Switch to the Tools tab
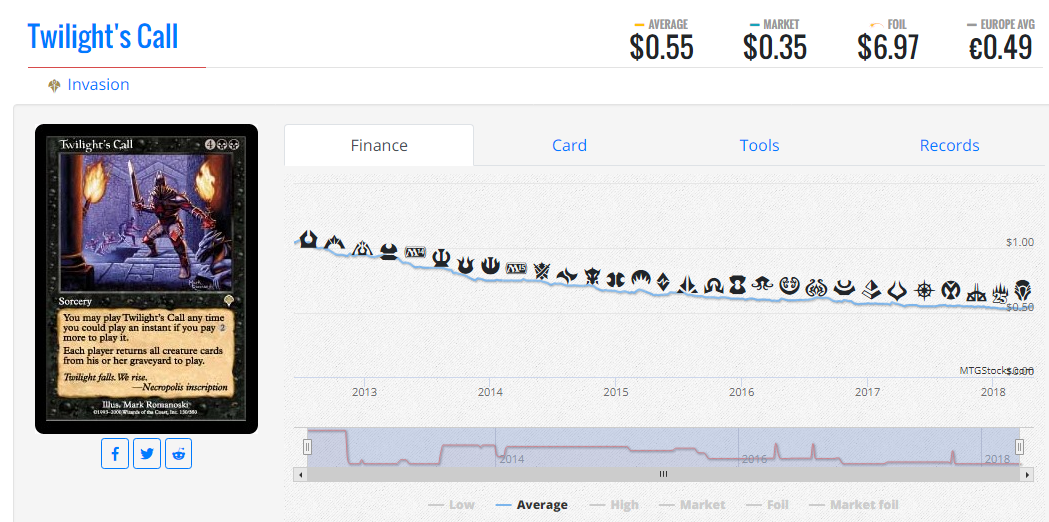The image size is (1049, 522). [759, 145]
